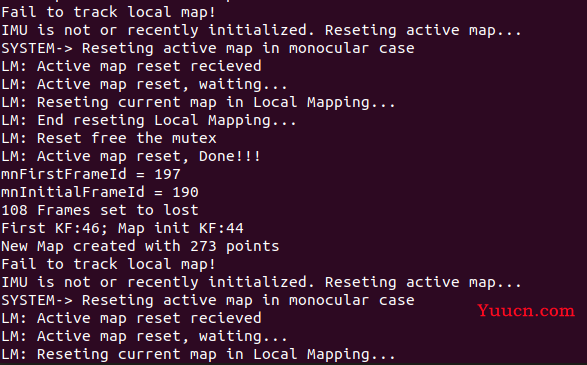The width and height of the screenshot is (587, 365).
Task: Click "LM: Active map reset, Done!!!" output
Action: [131, 156]
